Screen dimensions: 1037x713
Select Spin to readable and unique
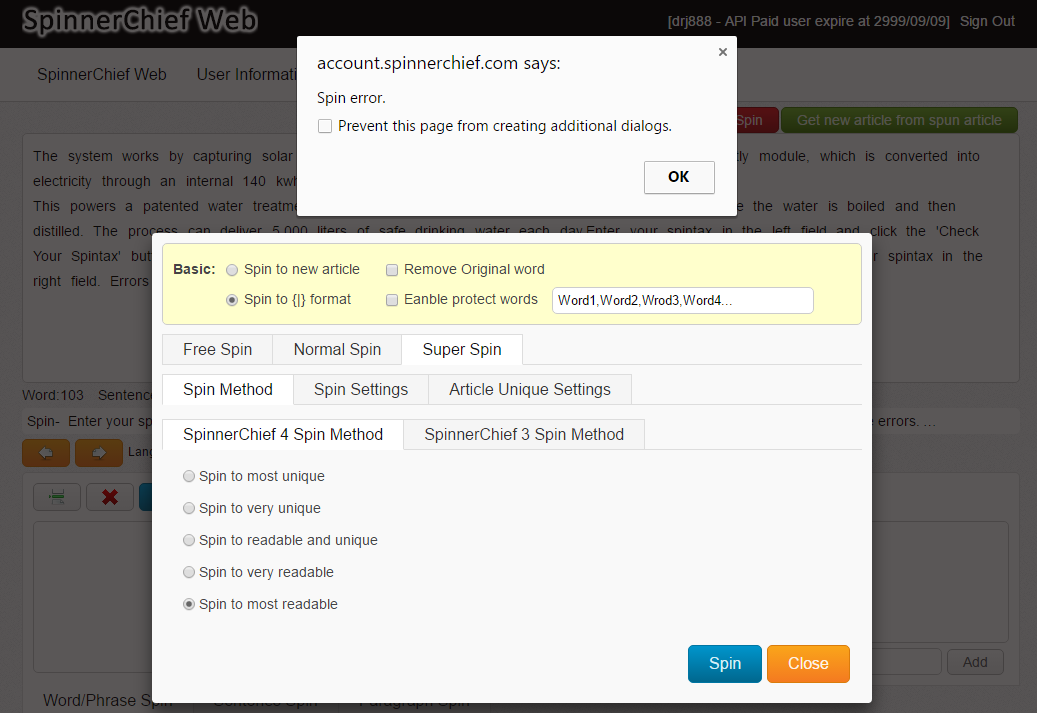189,541
